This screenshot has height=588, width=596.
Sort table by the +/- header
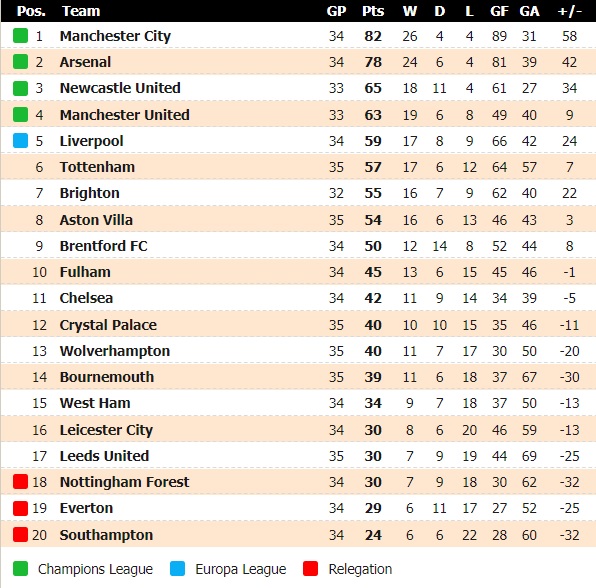[x=569, y=11]
